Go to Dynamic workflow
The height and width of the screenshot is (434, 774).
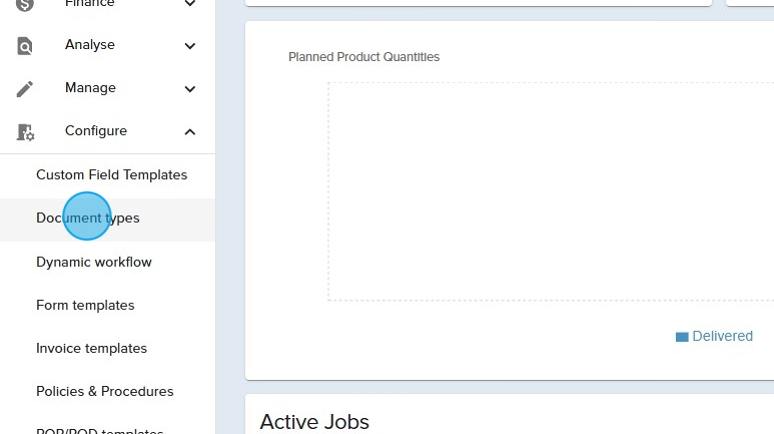(x=94, y=262)
